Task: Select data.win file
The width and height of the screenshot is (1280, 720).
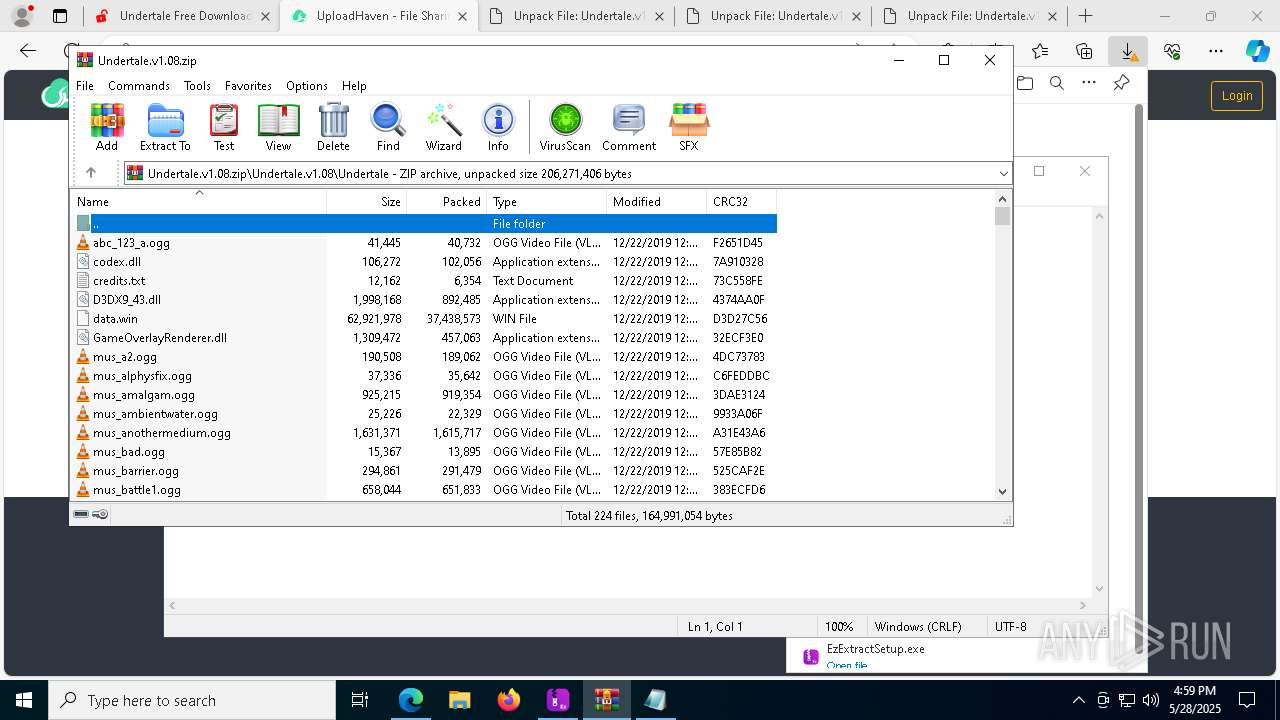Action: pos(424,318)
